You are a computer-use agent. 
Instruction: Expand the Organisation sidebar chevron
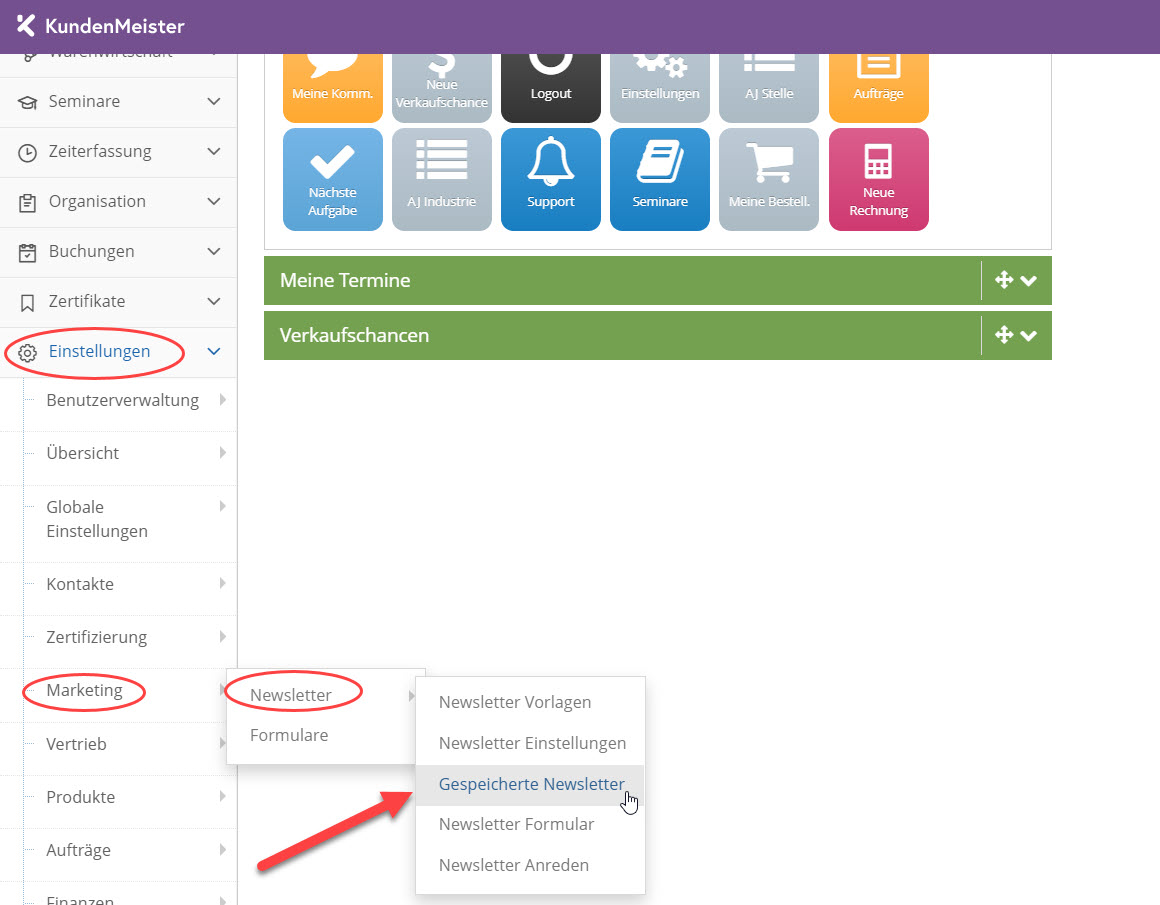214,201
